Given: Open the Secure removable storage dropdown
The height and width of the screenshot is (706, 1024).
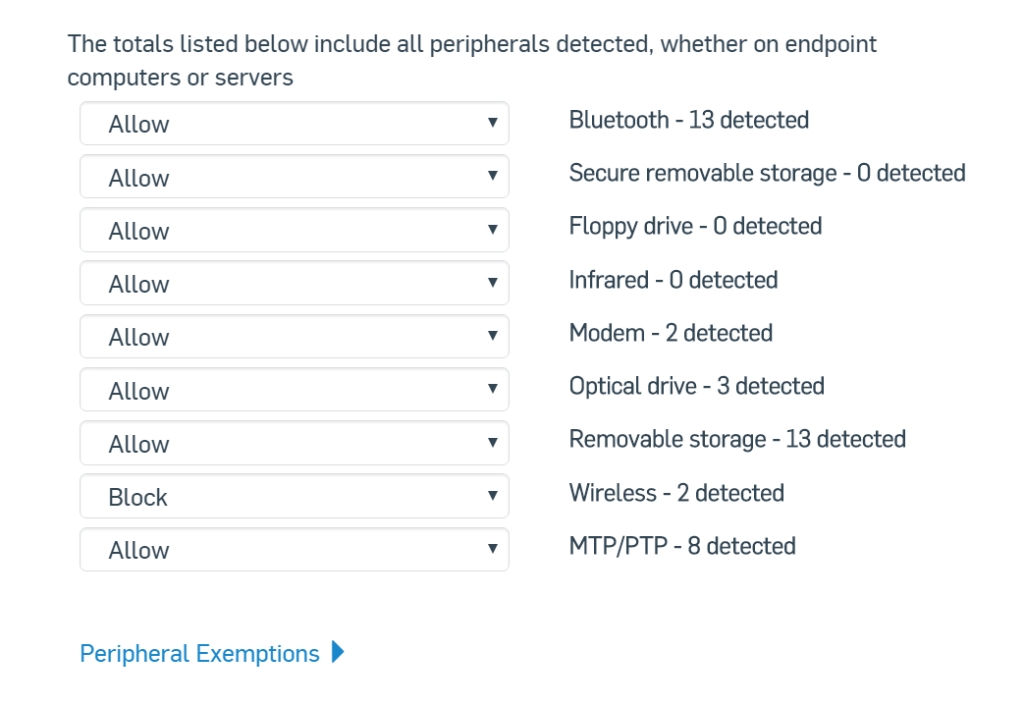Looking at the screenshot, I should click(294, 177).
